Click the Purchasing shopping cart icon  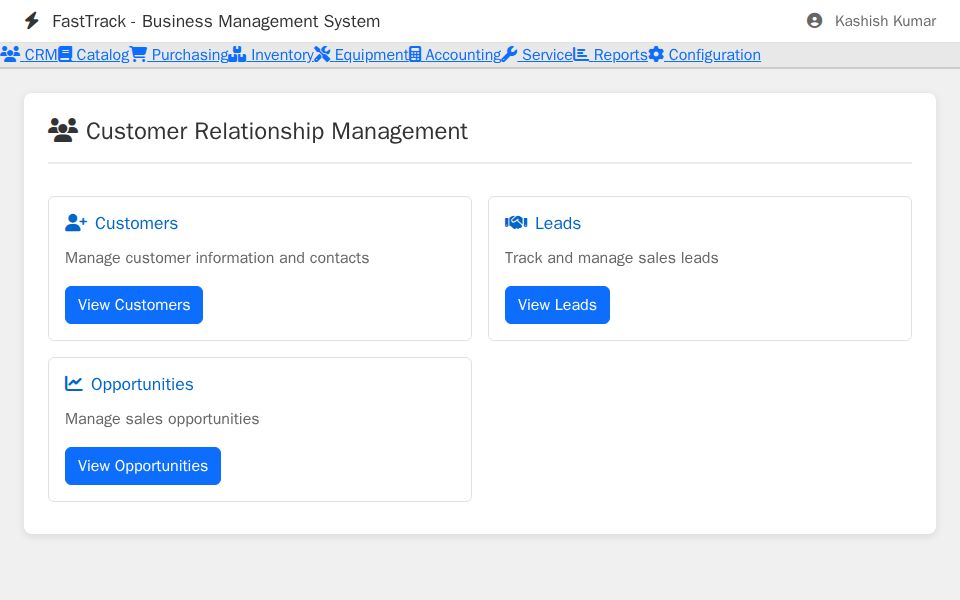click(139, 55)
